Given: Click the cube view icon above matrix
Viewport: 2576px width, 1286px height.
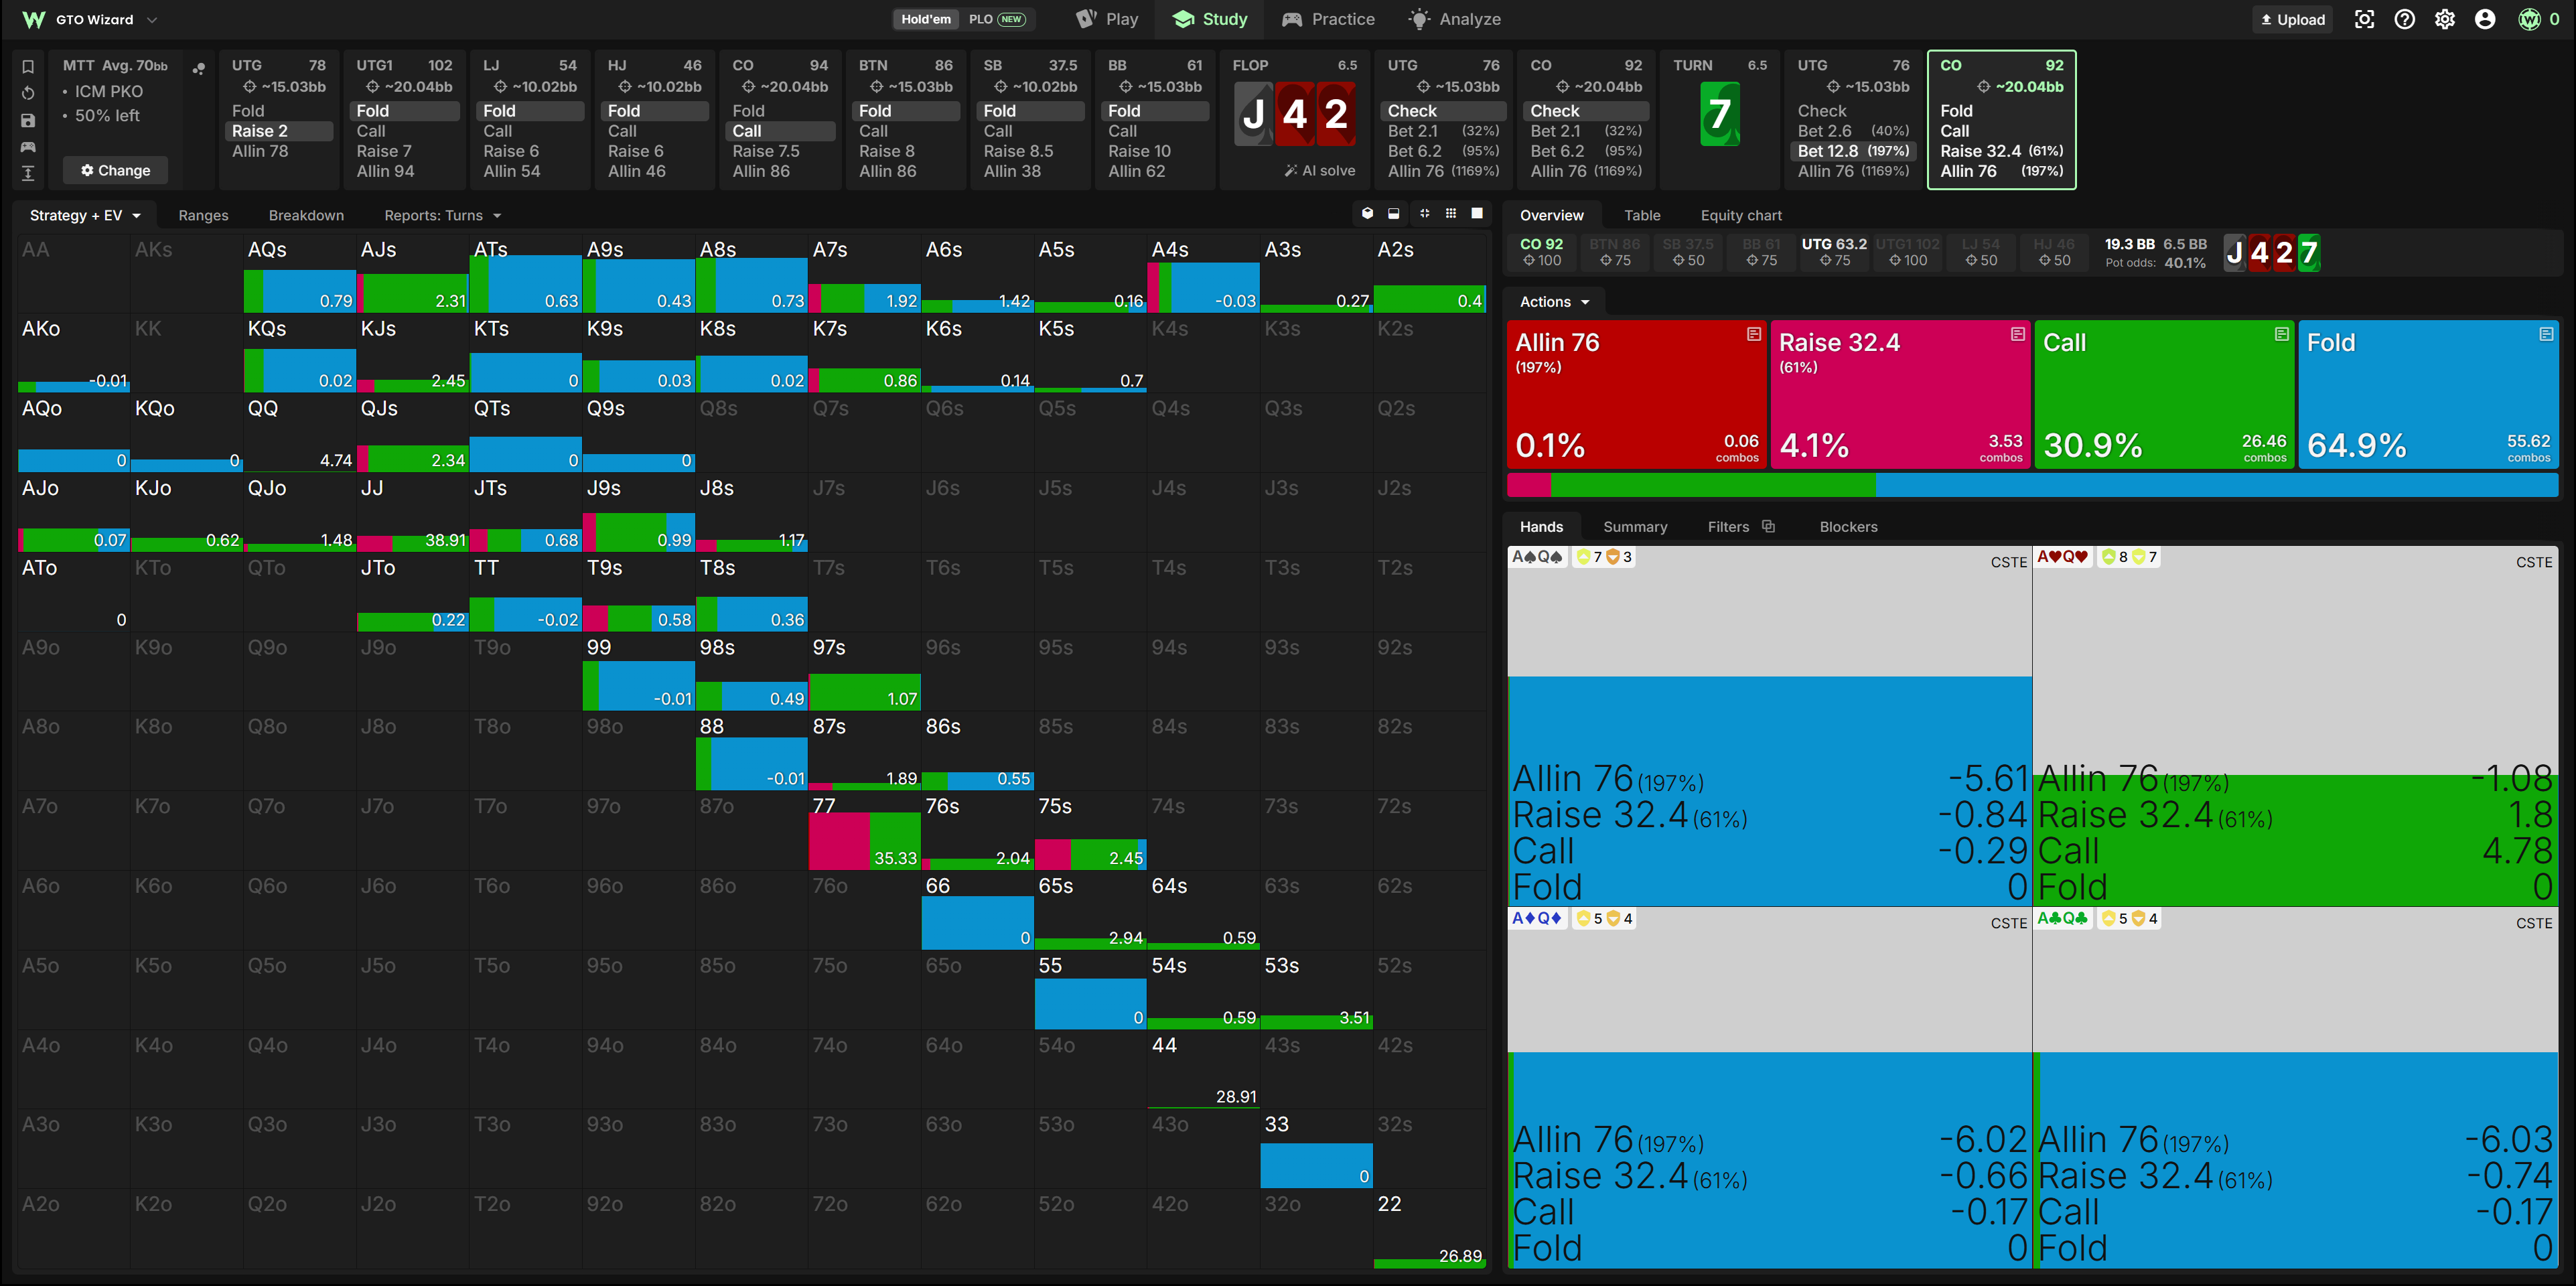Looking at the screenshot, I should (1367, 213).
